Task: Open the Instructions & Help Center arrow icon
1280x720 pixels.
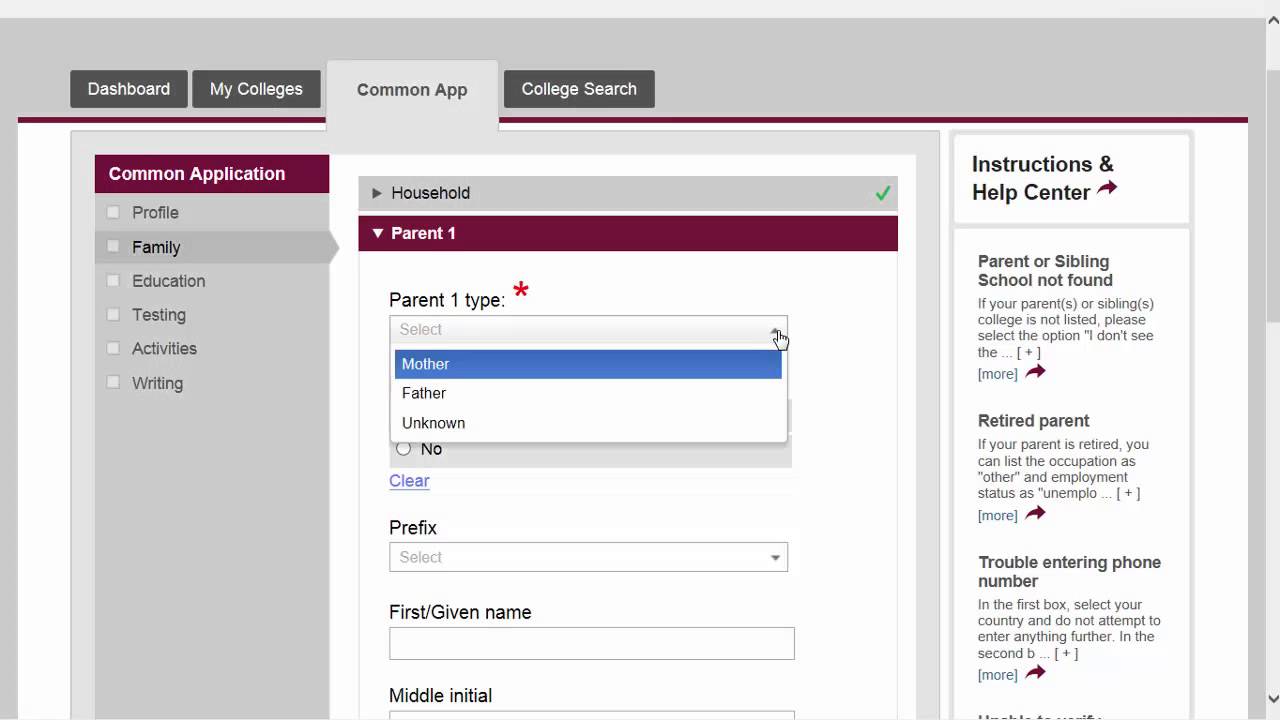Action: (1107, 188)
